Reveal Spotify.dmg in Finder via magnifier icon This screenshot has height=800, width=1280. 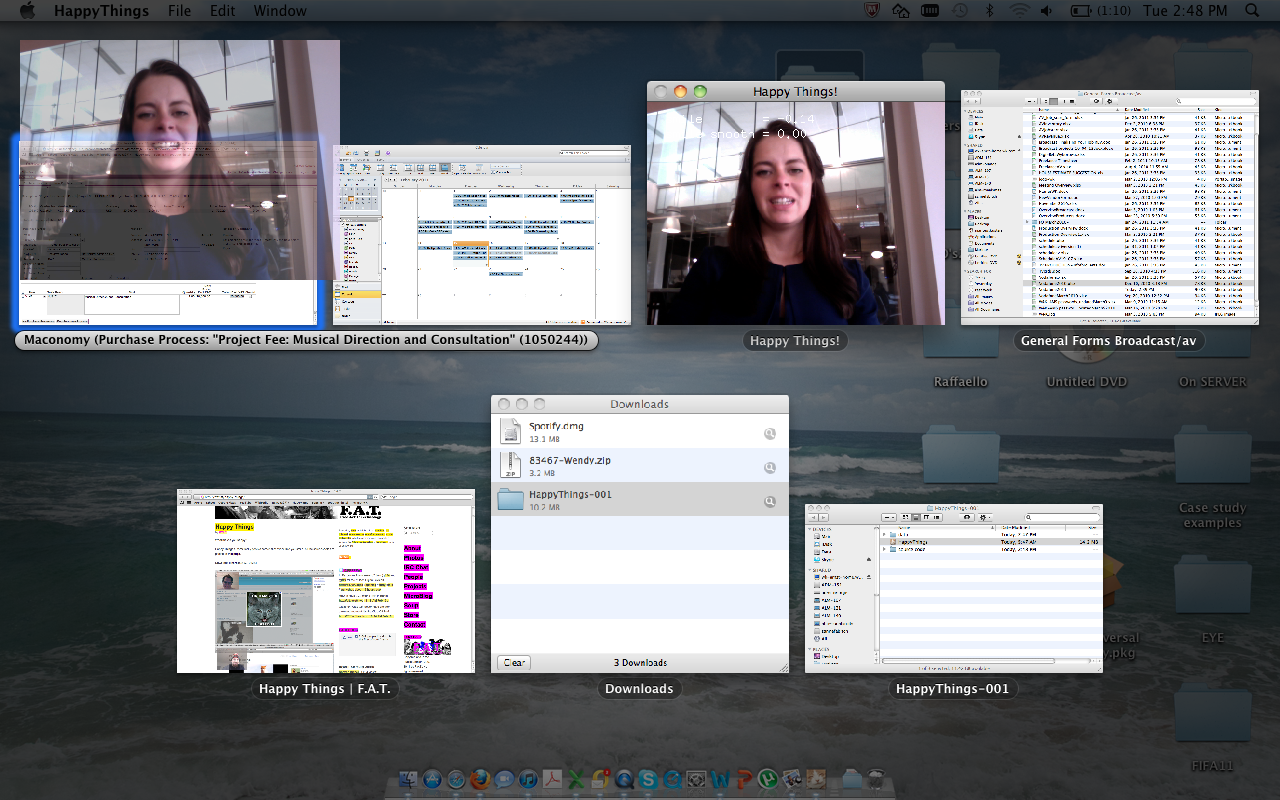coord(770,433)
